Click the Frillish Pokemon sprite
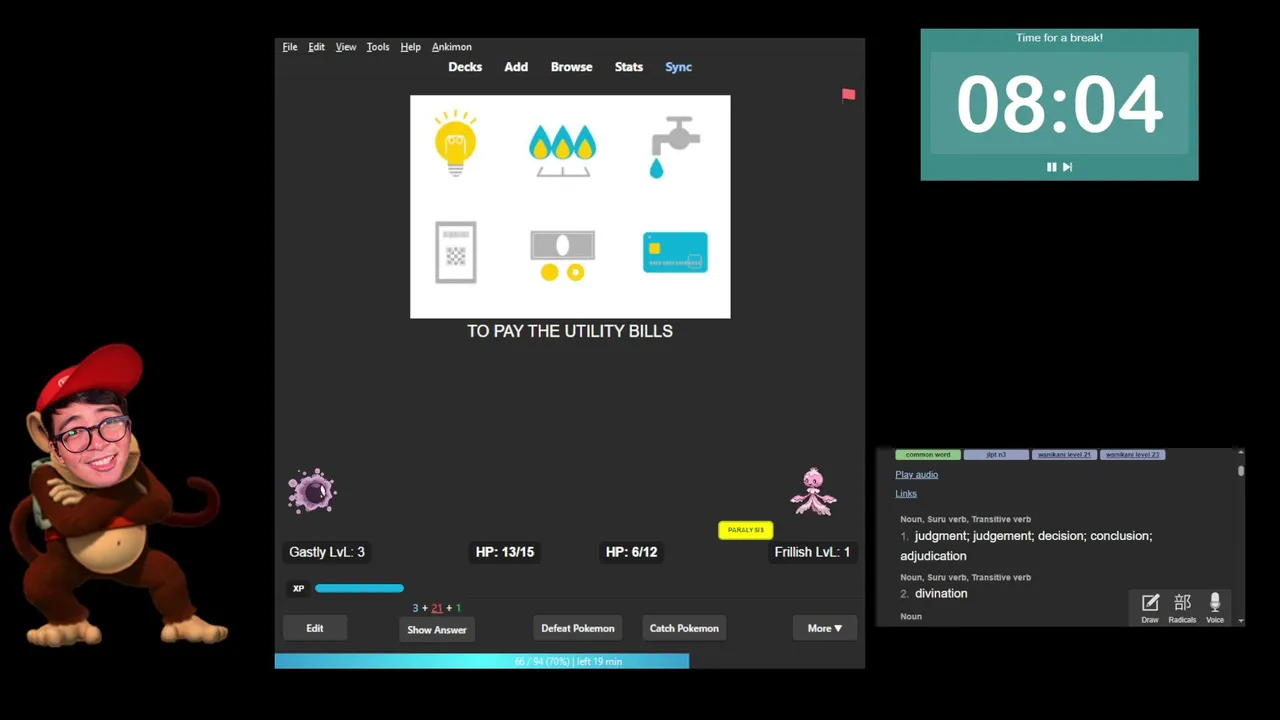Image resolution: width=1280 pixels, height=720 pixels. (x=813, y=491)
